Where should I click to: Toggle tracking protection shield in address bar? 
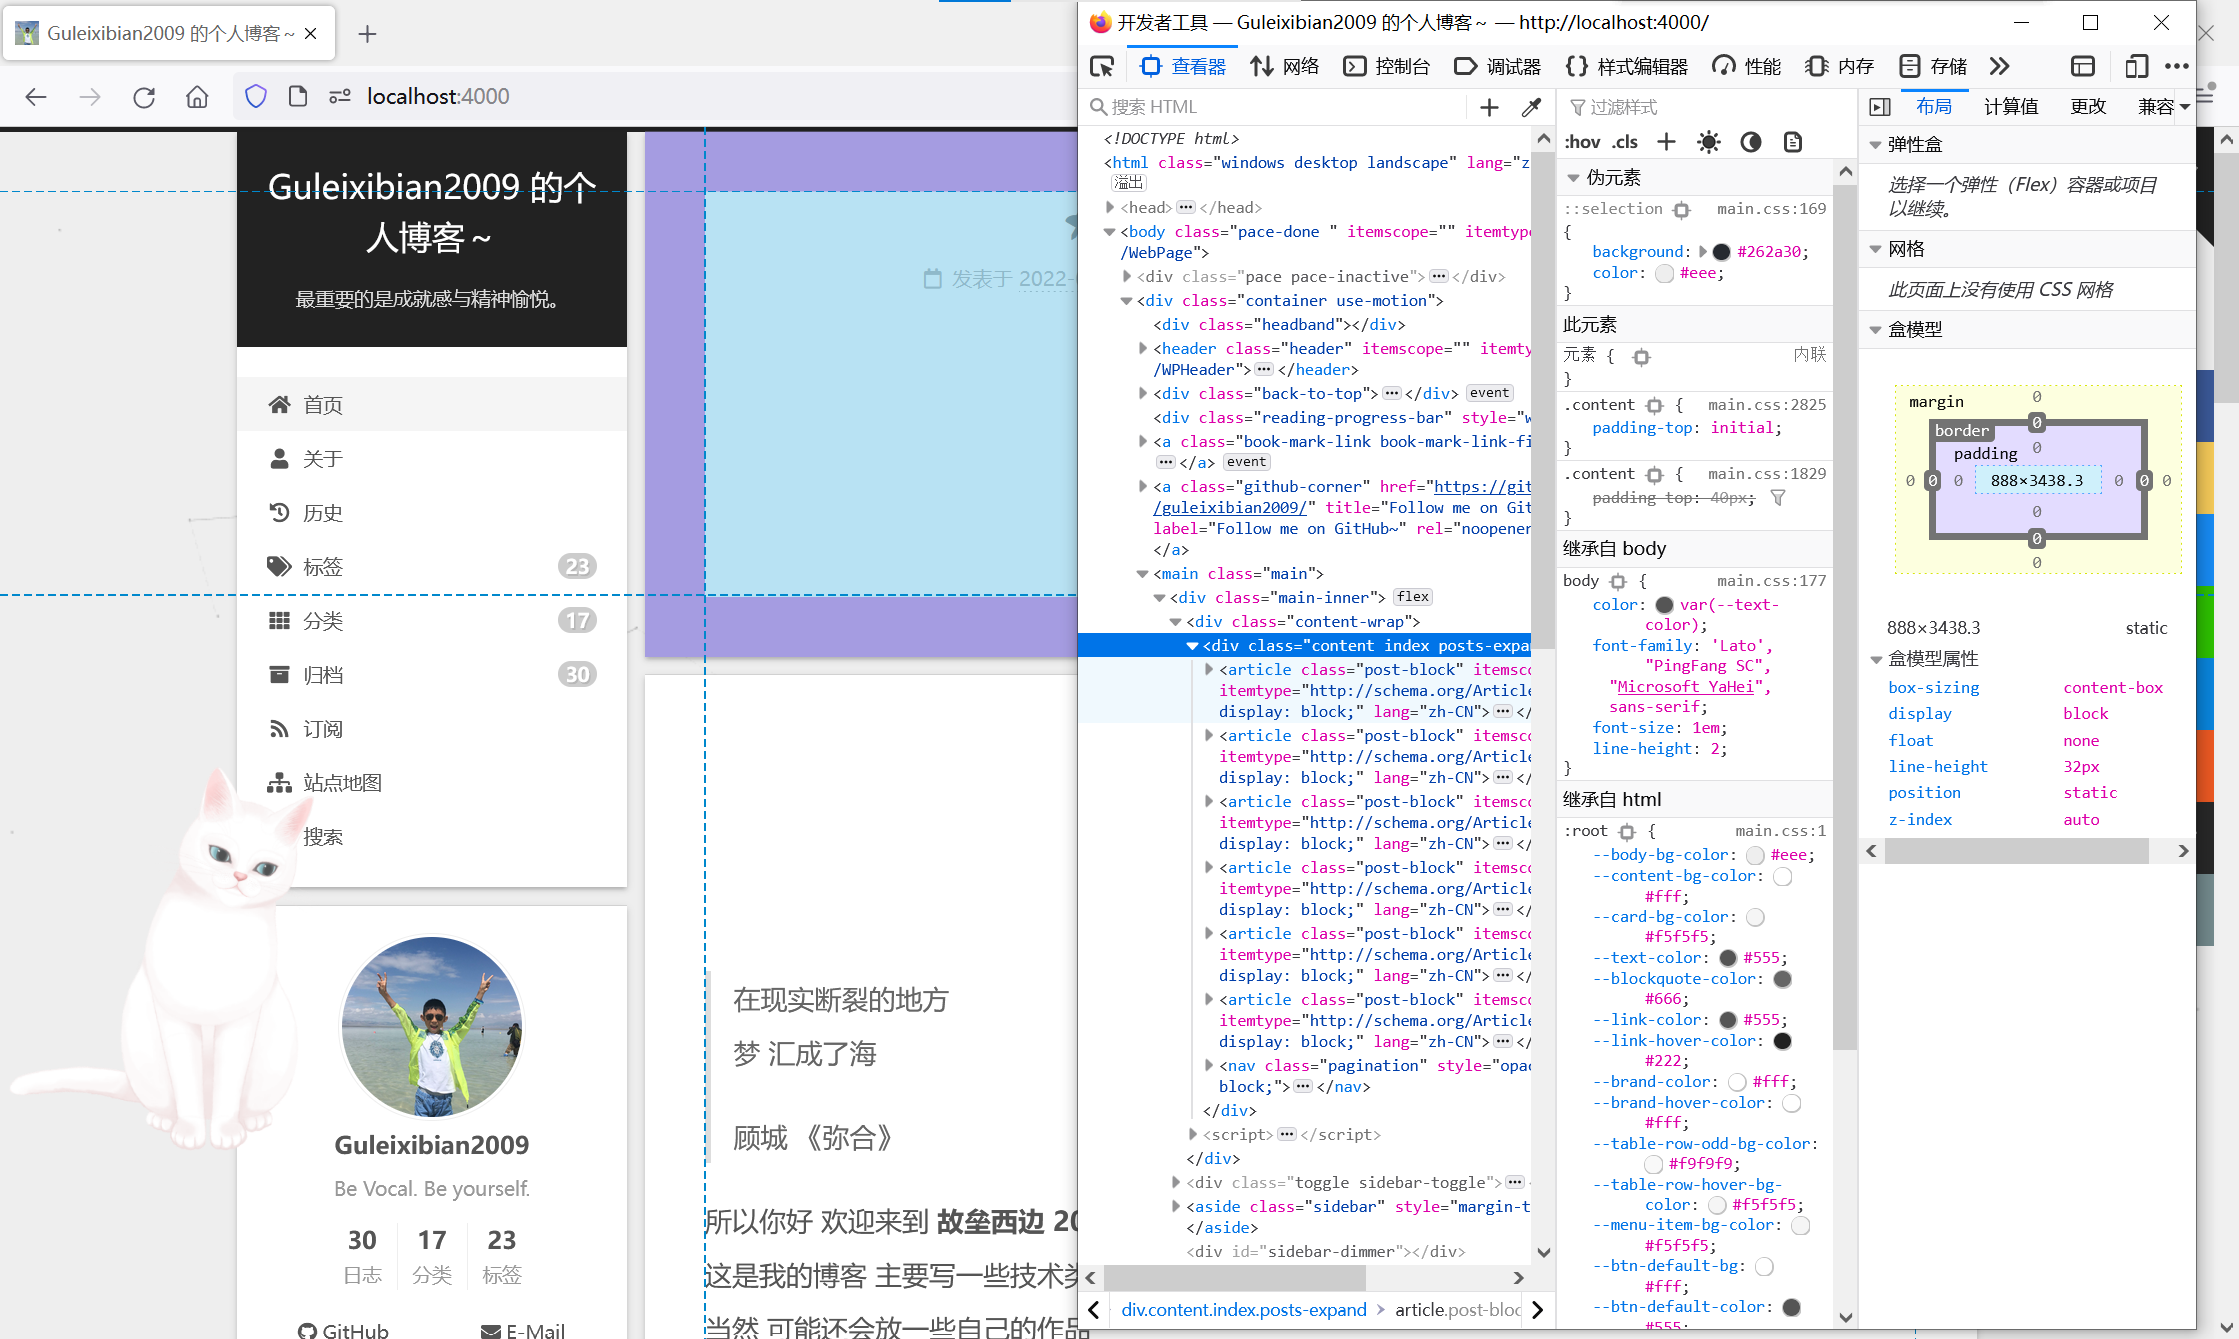tap(256, 96)
